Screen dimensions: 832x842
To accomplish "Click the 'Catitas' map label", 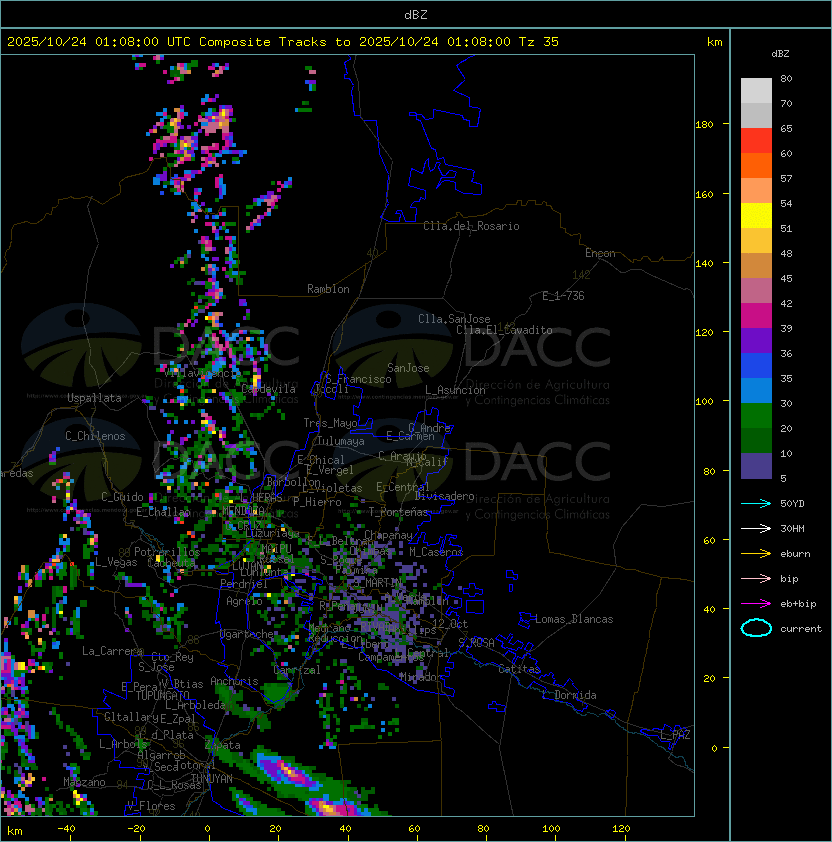I will pyautogui.click(x=519, y=669).
